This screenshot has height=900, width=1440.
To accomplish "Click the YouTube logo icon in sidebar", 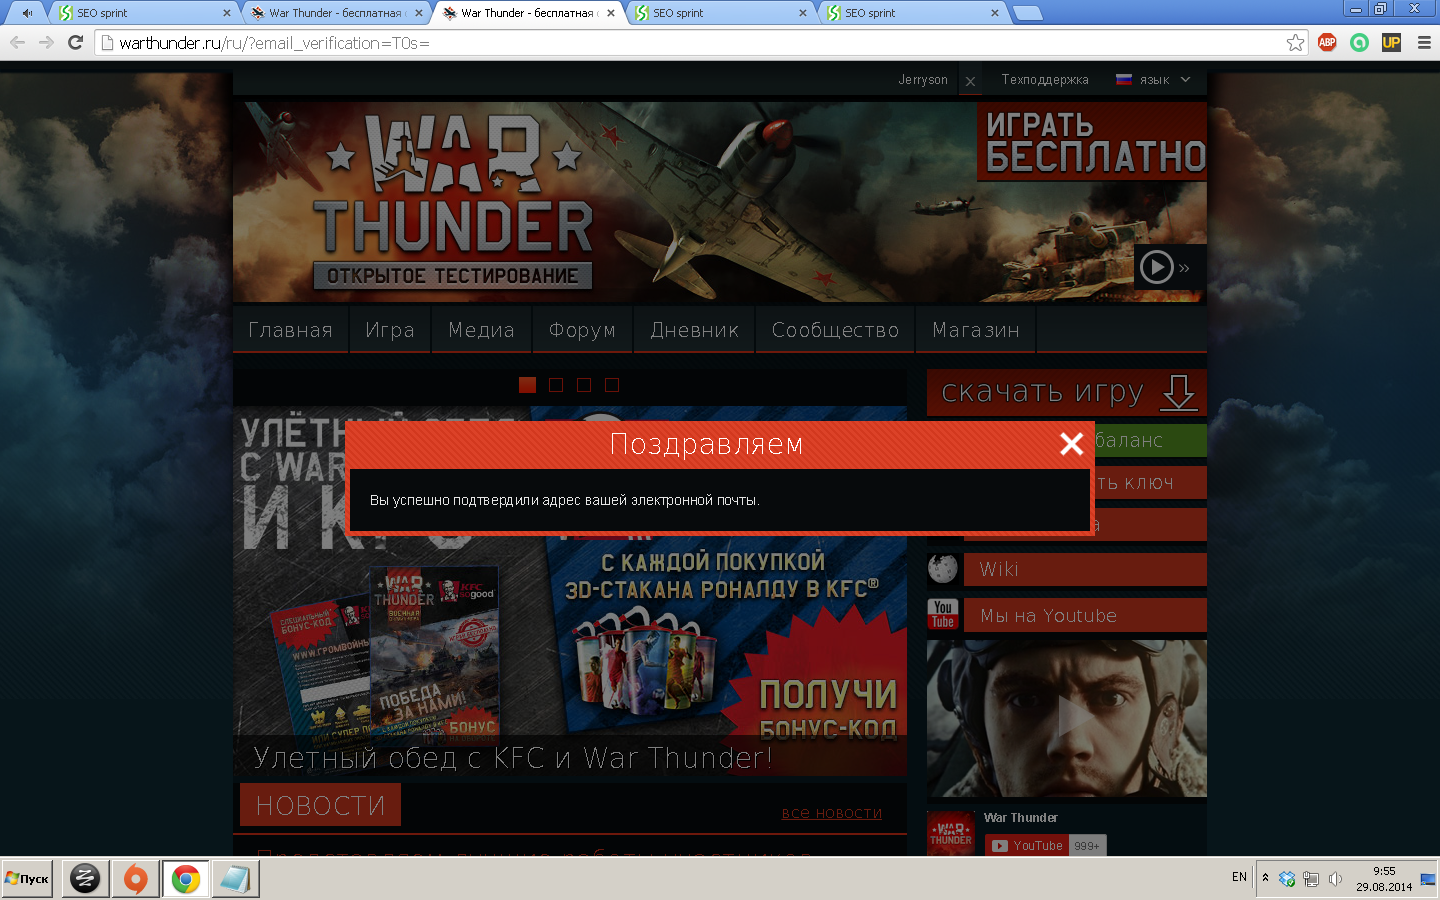I will pos(942,615).
